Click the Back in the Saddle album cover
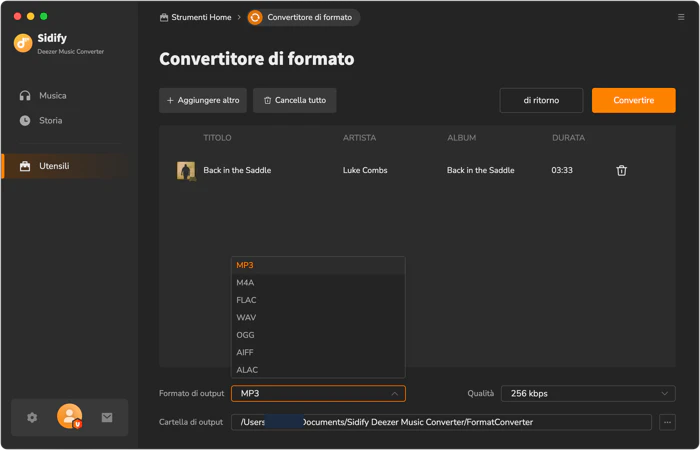 click(186, 171)
